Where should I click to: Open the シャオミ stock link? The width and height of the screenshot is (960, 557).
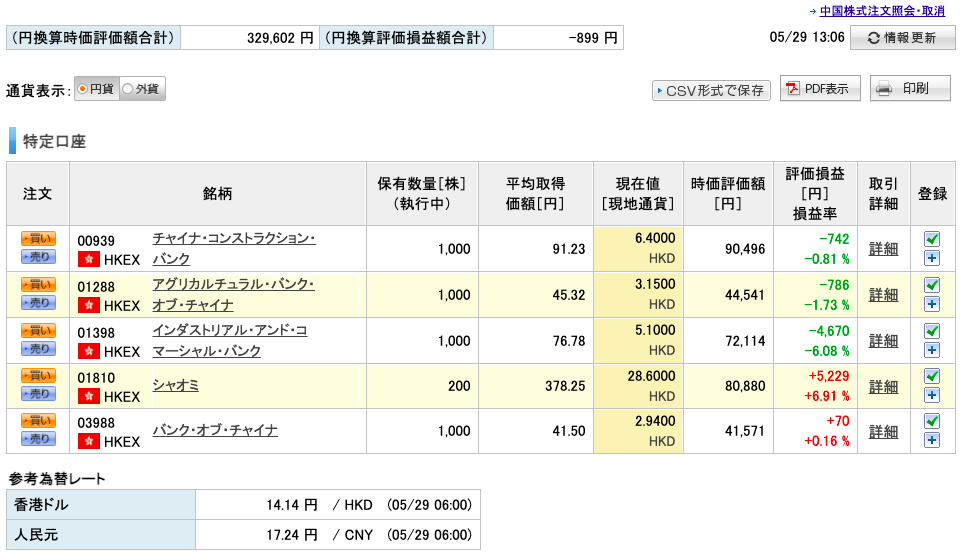click(175, 385)
